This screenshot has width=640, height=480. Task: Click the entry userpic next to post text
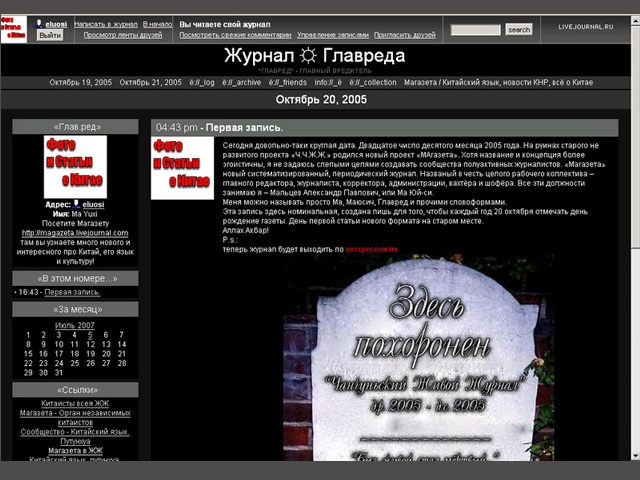click(182, 168)
